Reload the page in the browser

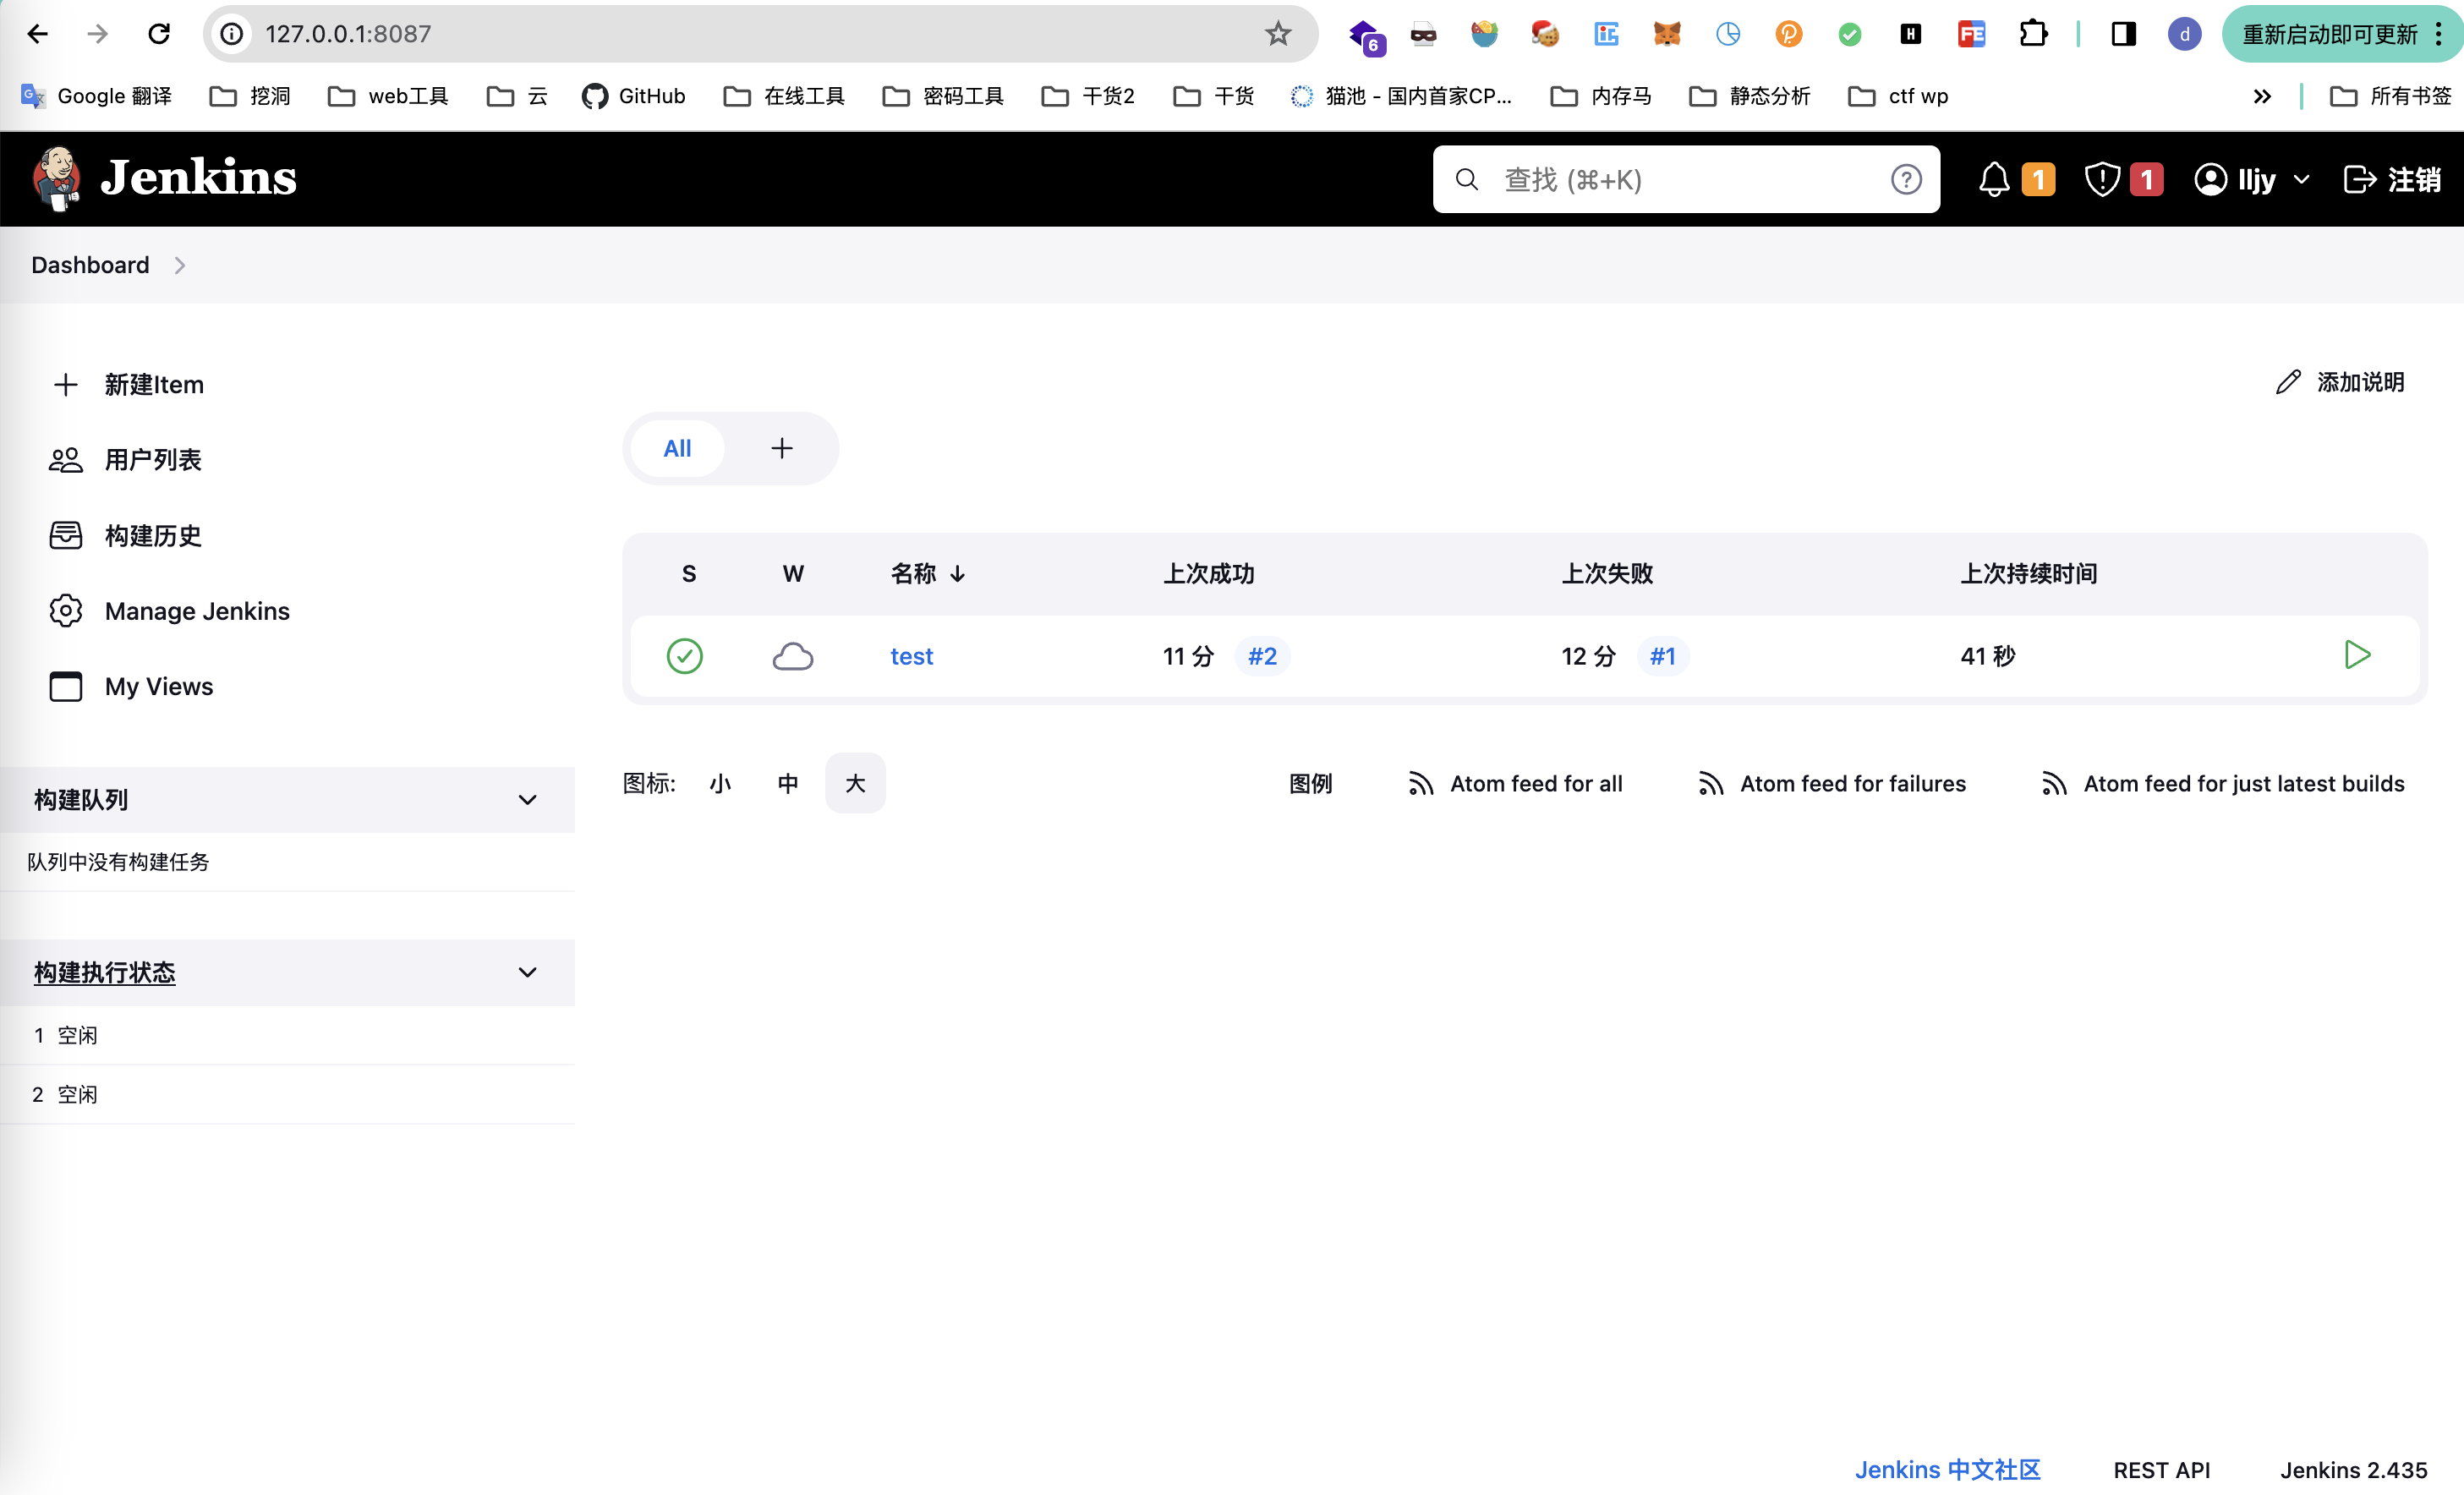(x=159, y=34)
